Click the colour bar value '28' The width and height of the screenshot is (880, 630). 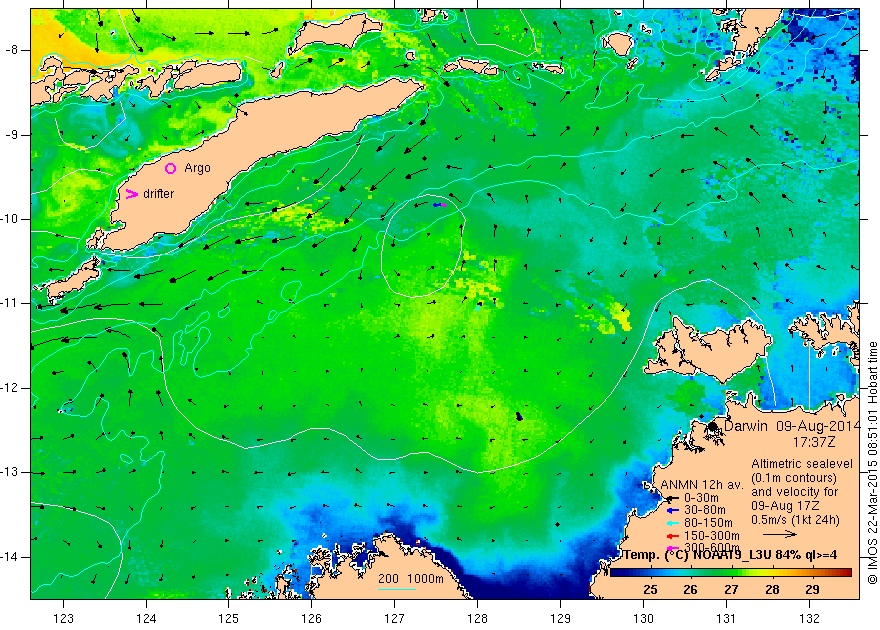point(772,590)
